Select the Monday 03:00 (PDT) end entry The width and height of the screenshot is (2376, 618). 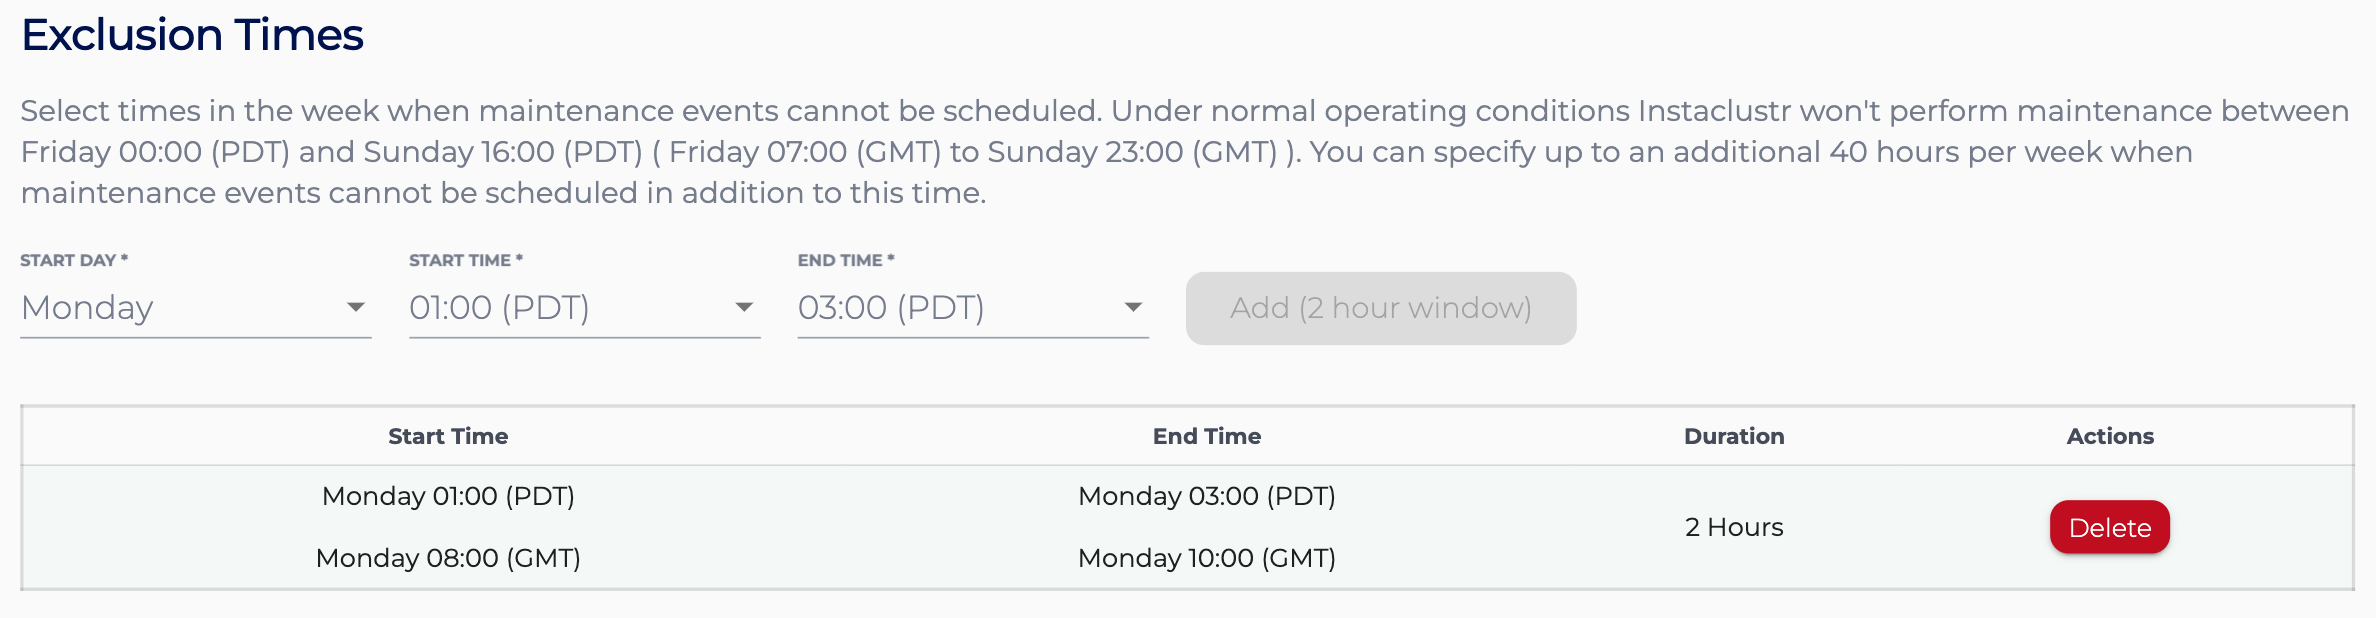pos(1206,495)
